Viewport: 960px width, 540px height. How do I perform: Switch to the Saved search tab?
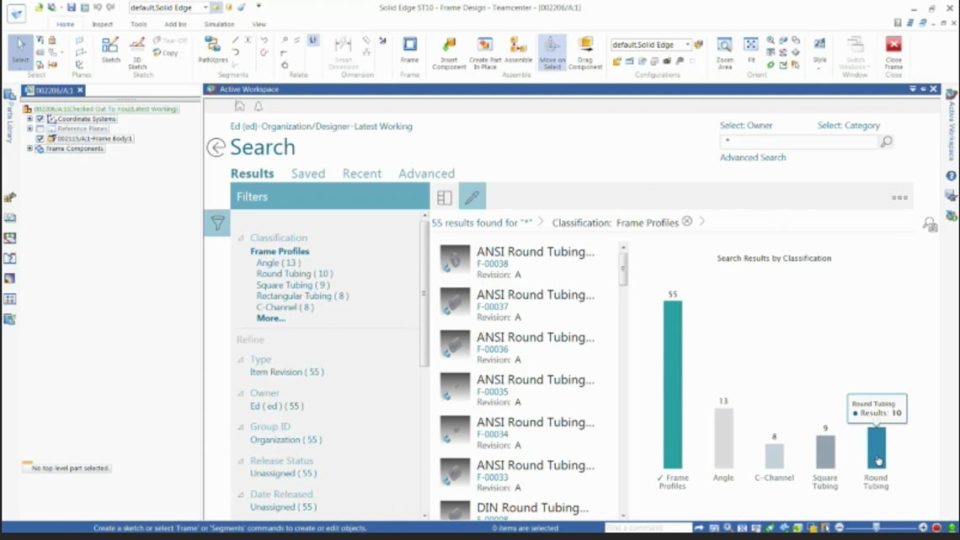[308, 174]
